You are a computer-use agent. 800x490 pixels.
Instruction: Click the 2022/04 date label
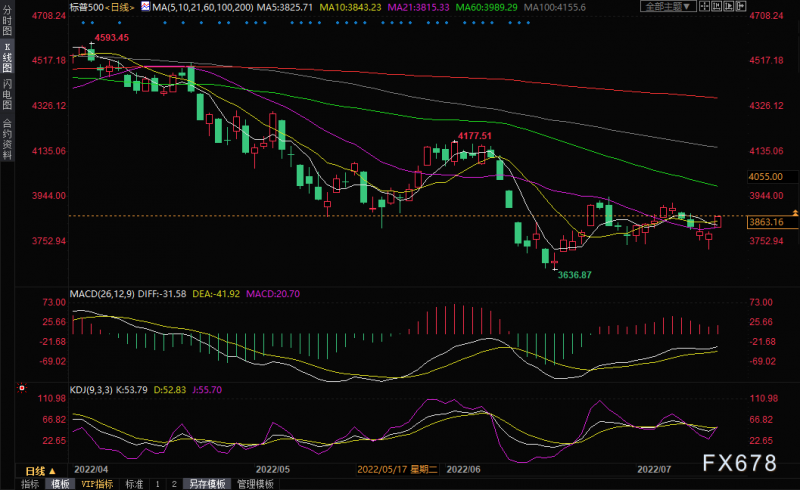click(x=91, y=469)
